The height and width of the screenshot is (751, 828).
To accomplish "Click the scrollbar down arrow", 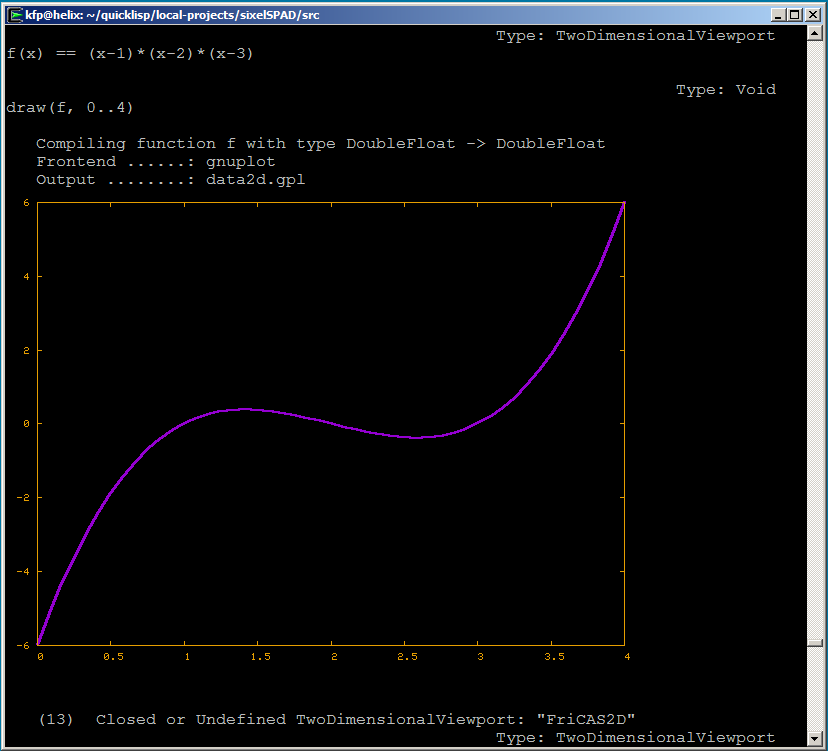I will 814,738.
